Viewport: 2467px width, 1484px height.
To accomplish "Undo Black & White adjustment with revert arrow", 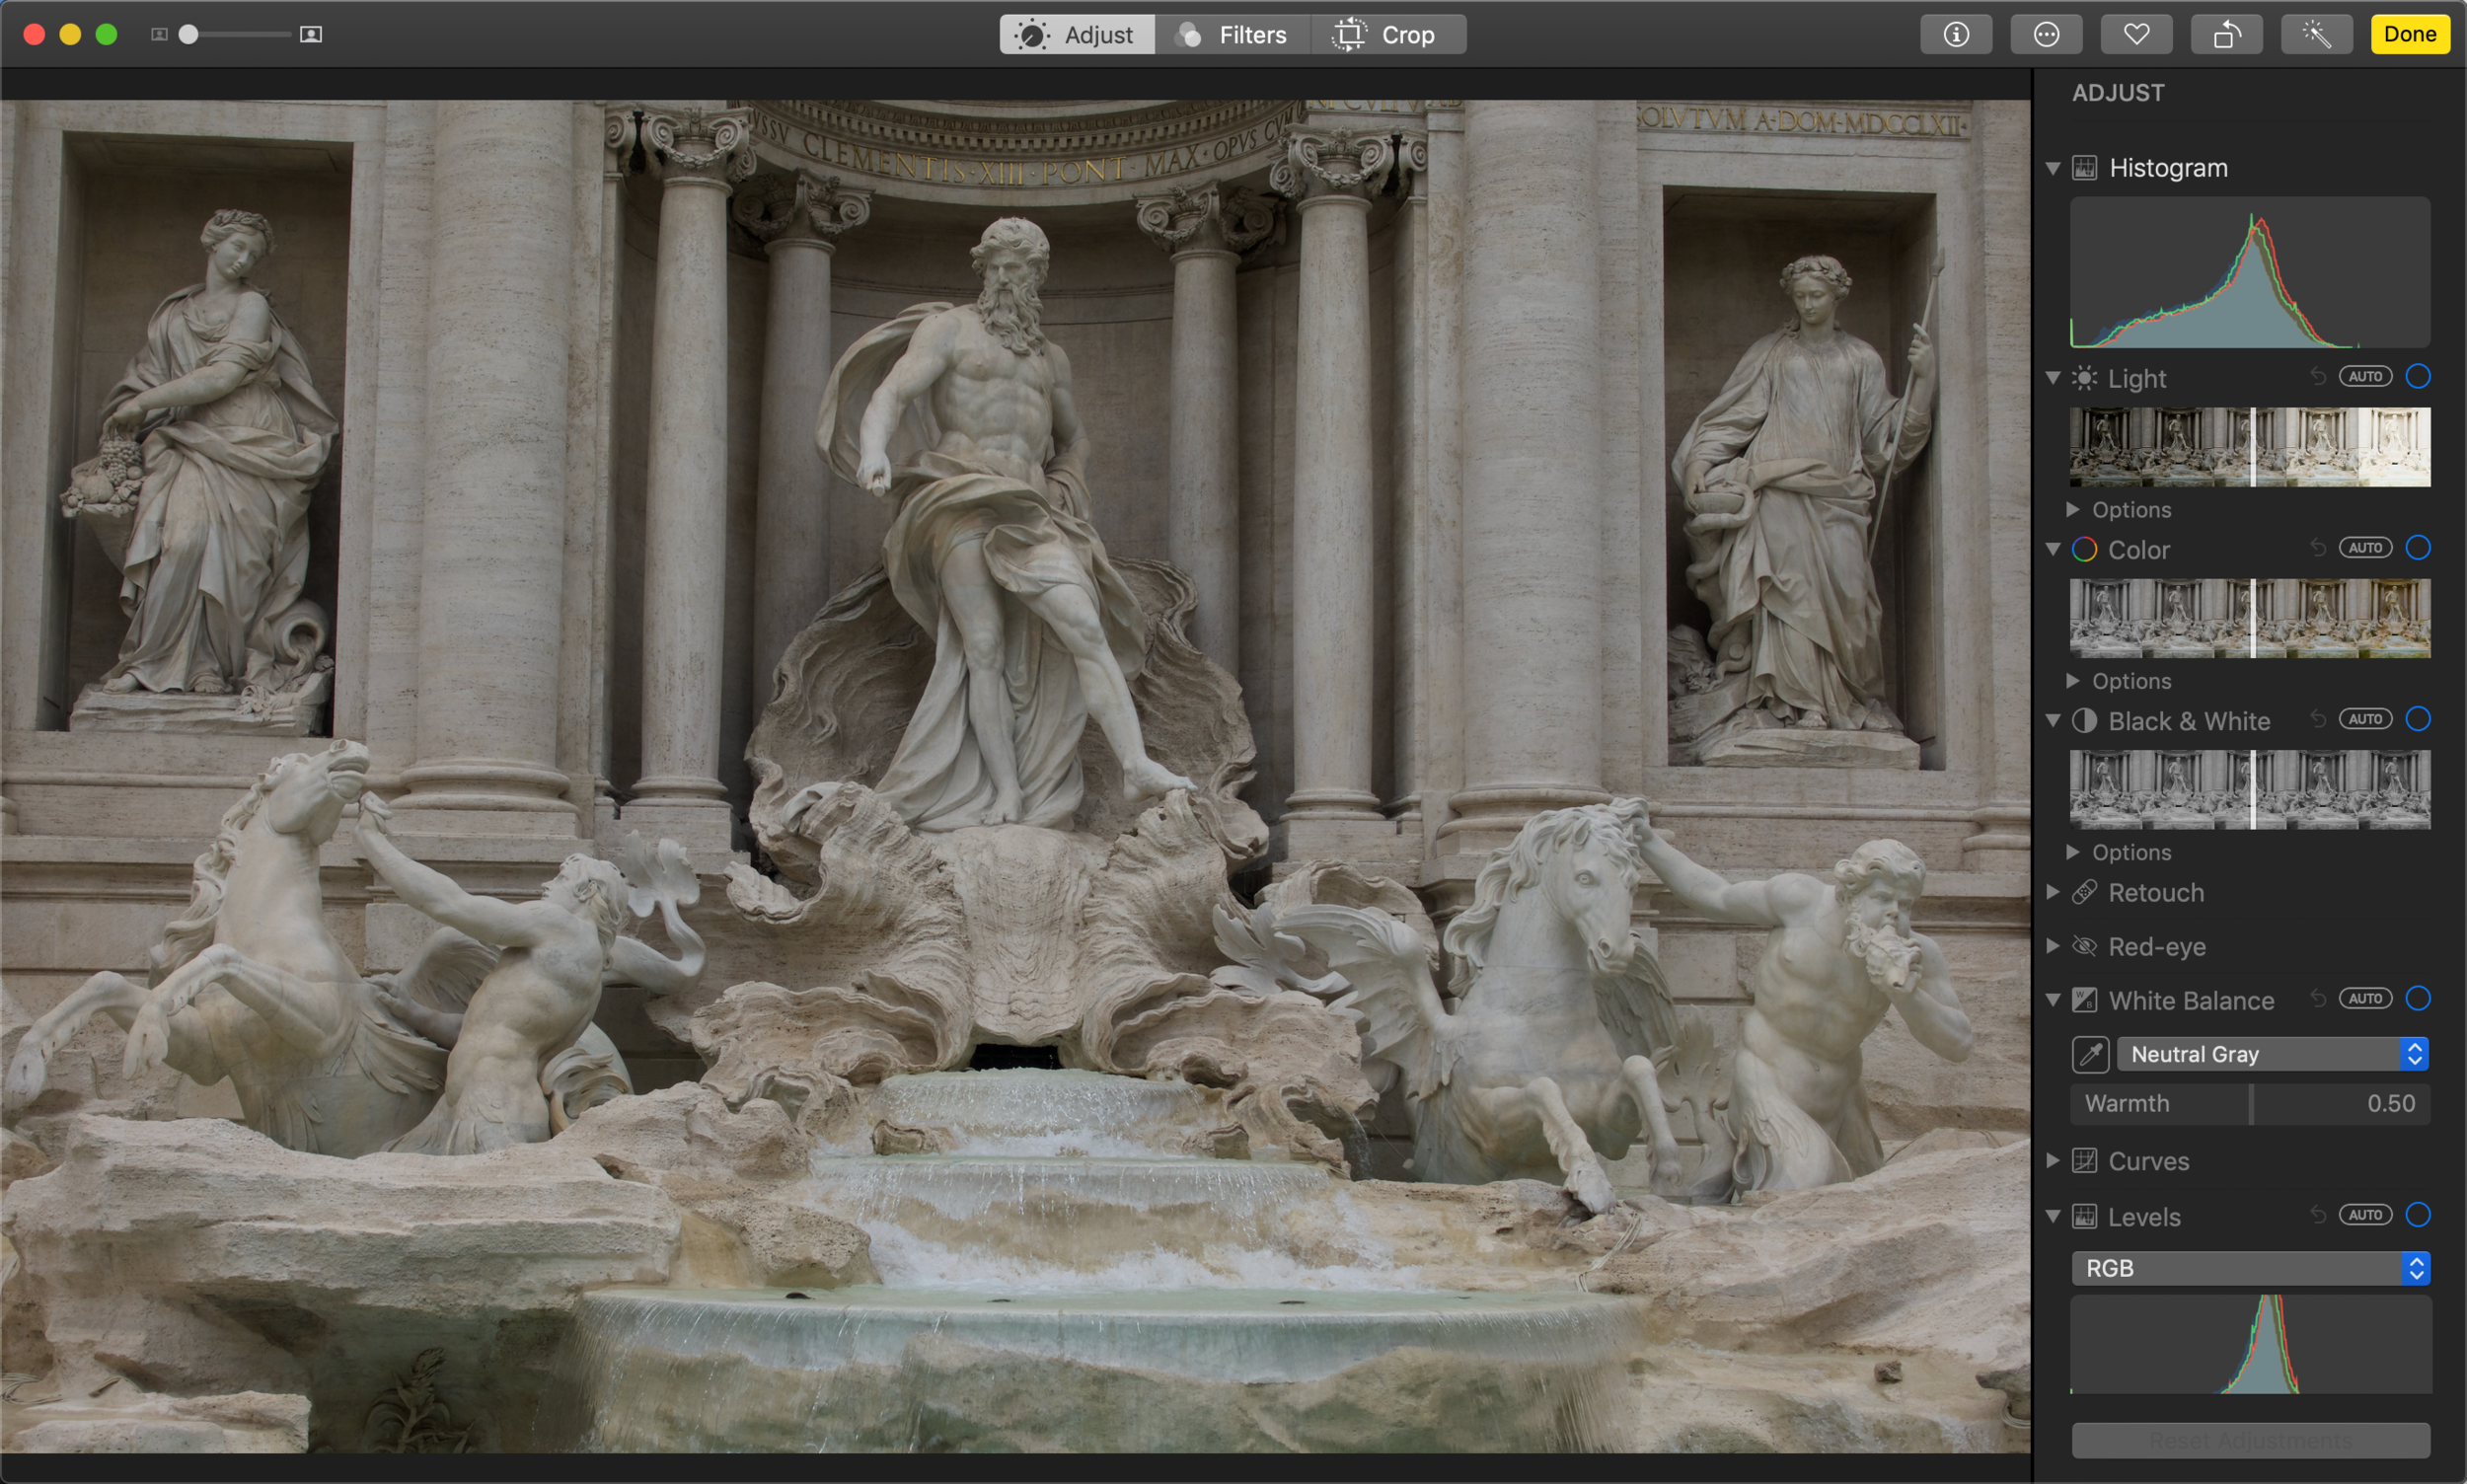I will tap(2318, 719).
